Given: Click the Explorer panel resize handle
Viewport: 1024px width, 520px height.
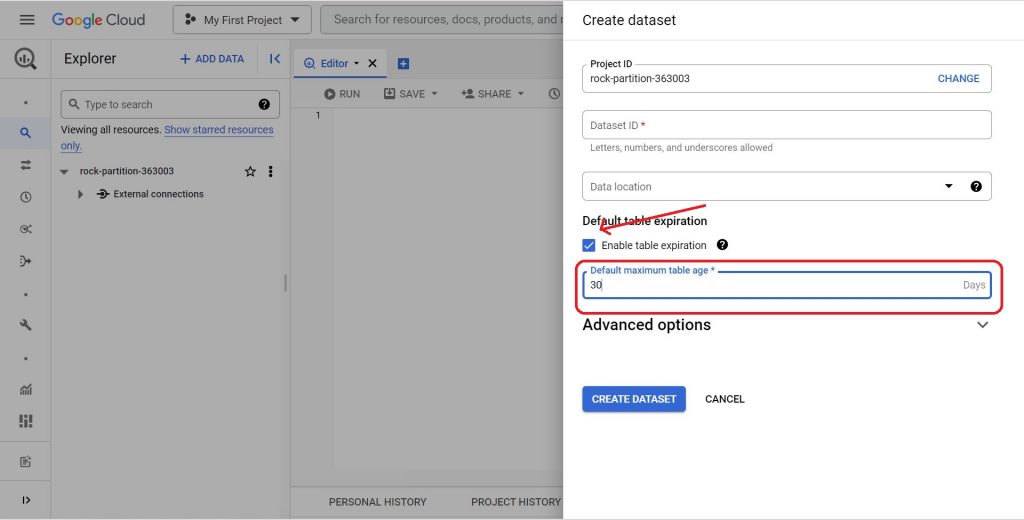Looking at the screenshot, I should (x=285, y=283).
